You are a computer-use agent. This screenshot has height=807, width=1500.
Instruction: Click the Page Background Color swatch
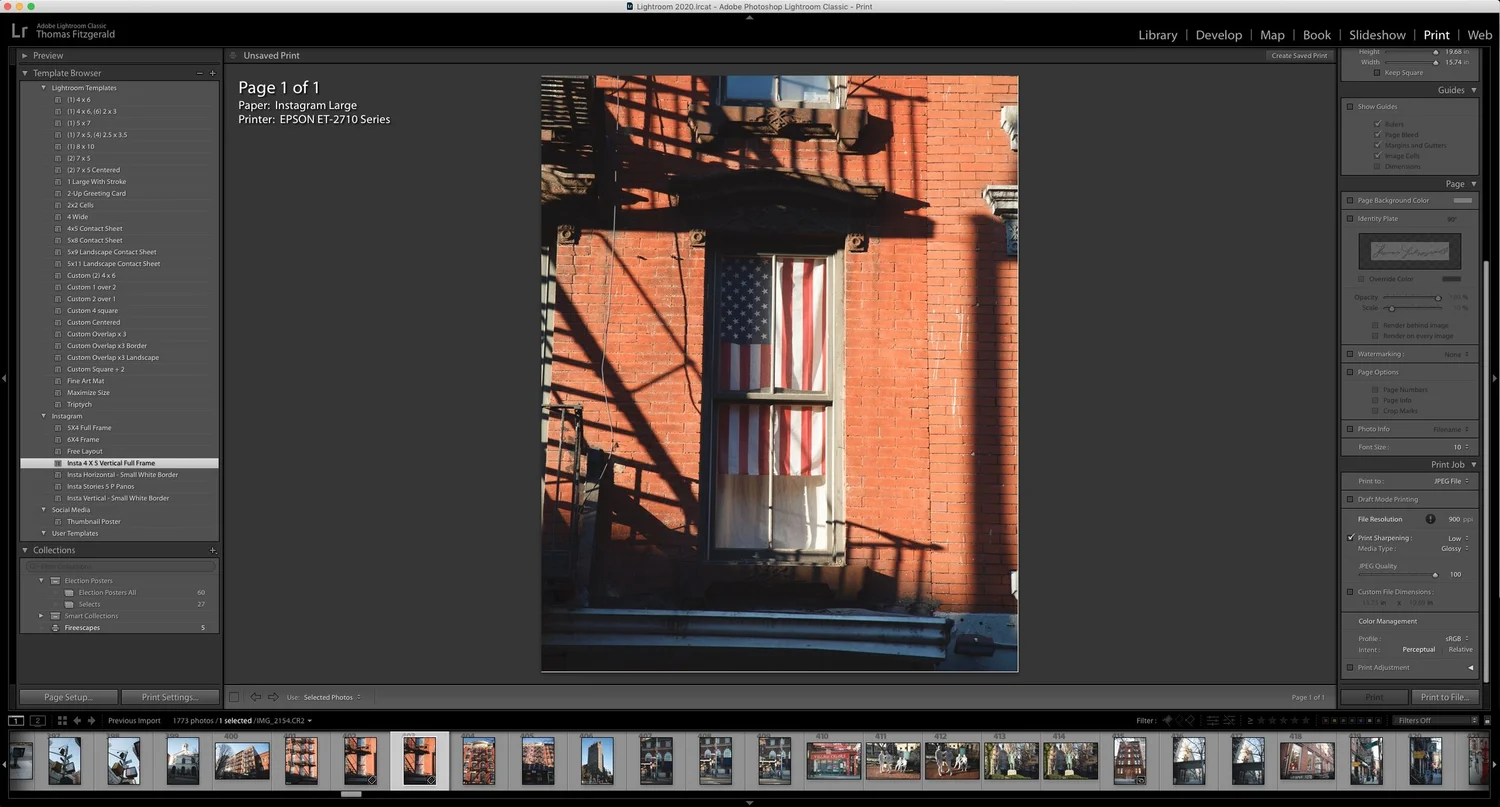[x=1462, y=201]
